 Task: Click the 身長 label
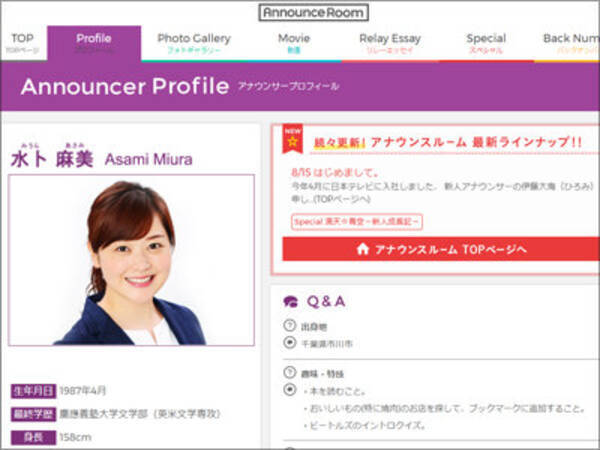(34, 437)
